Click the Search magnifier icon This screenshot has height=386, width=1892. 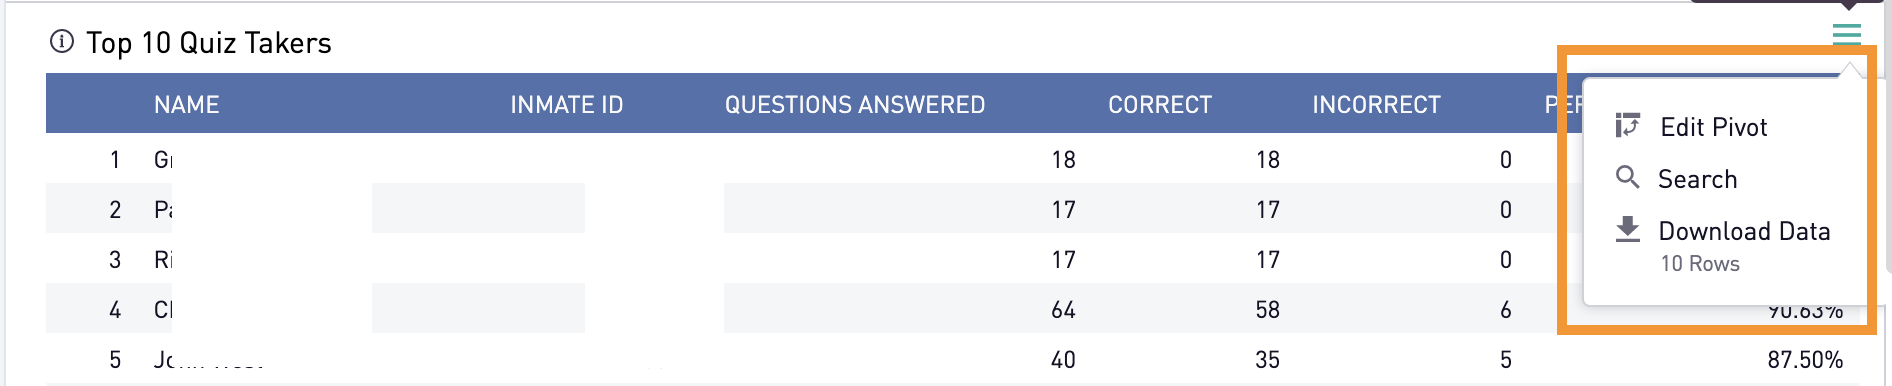(1628, 178)
